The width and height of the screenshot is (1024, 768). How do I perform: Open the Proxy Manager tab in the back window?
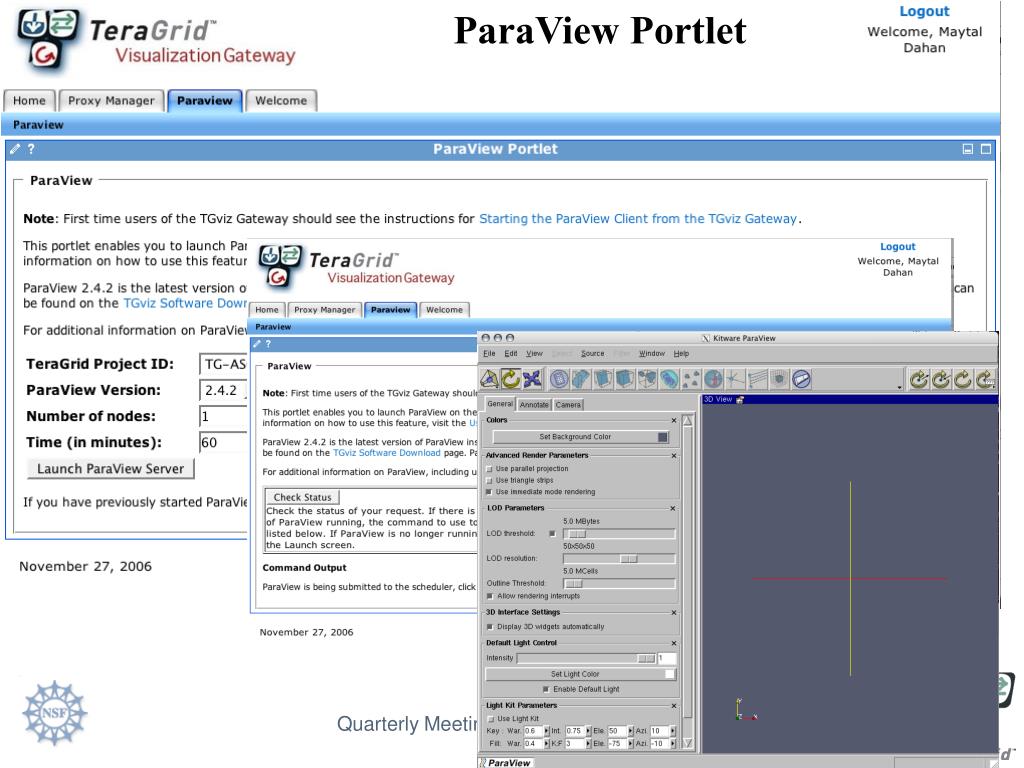[x=111, y=101]
